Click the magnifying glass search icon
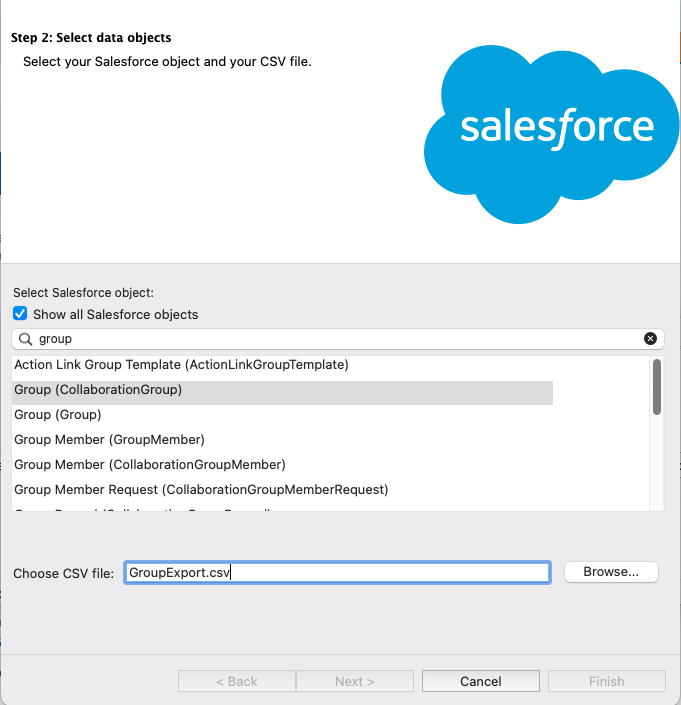Image resolution: width=681 pixels, height=705 pixels. pos(26,339)
